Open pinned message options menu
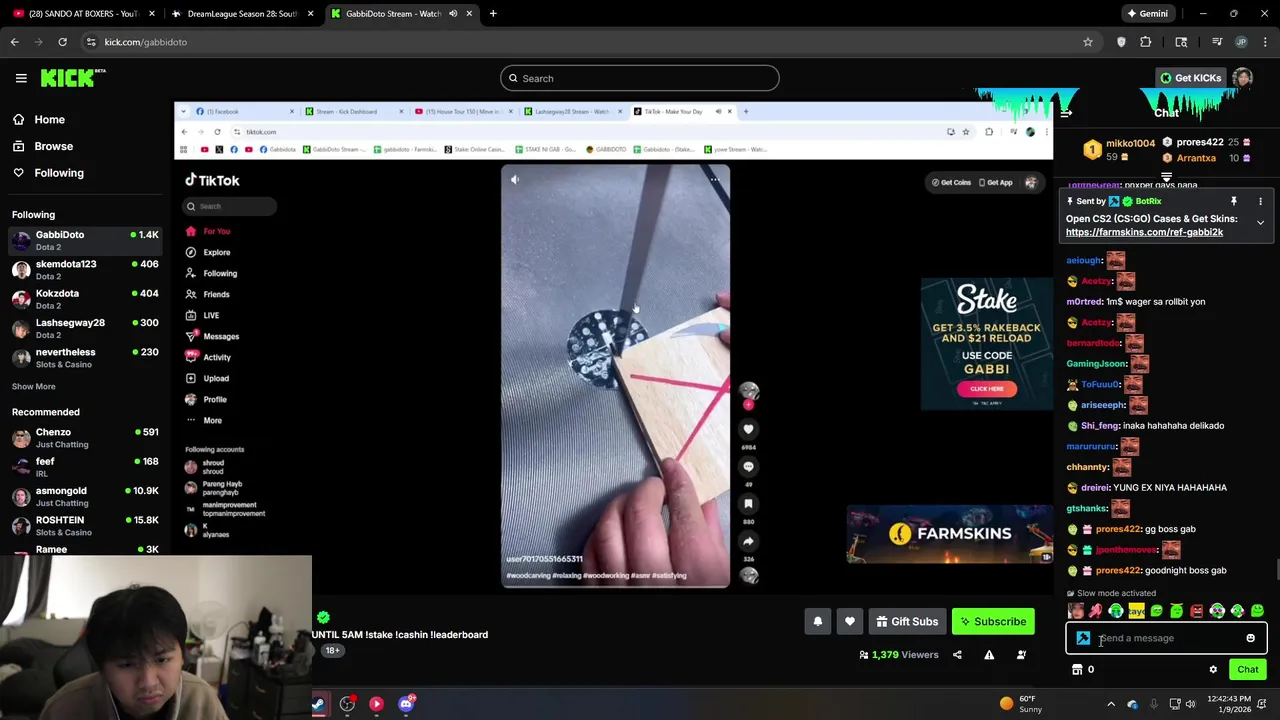This screenshot has width=1280, height=720. [x=1260, y=201]
